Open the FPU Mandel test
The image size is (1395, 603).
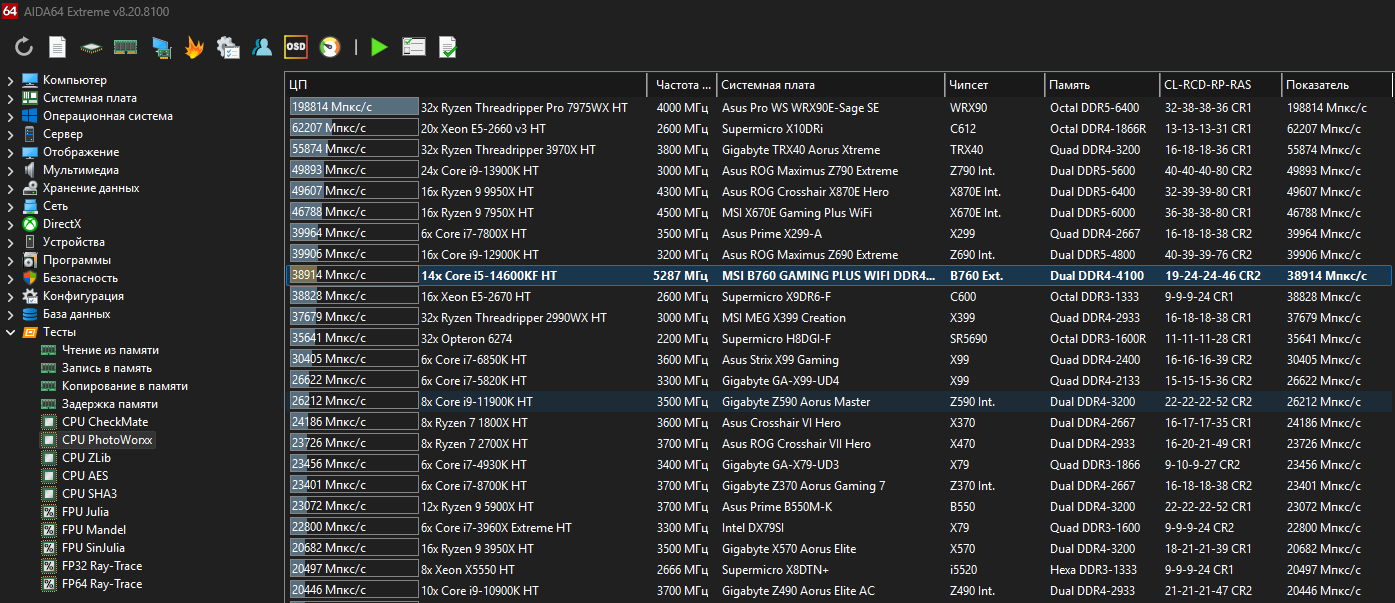tap(94, 530)
